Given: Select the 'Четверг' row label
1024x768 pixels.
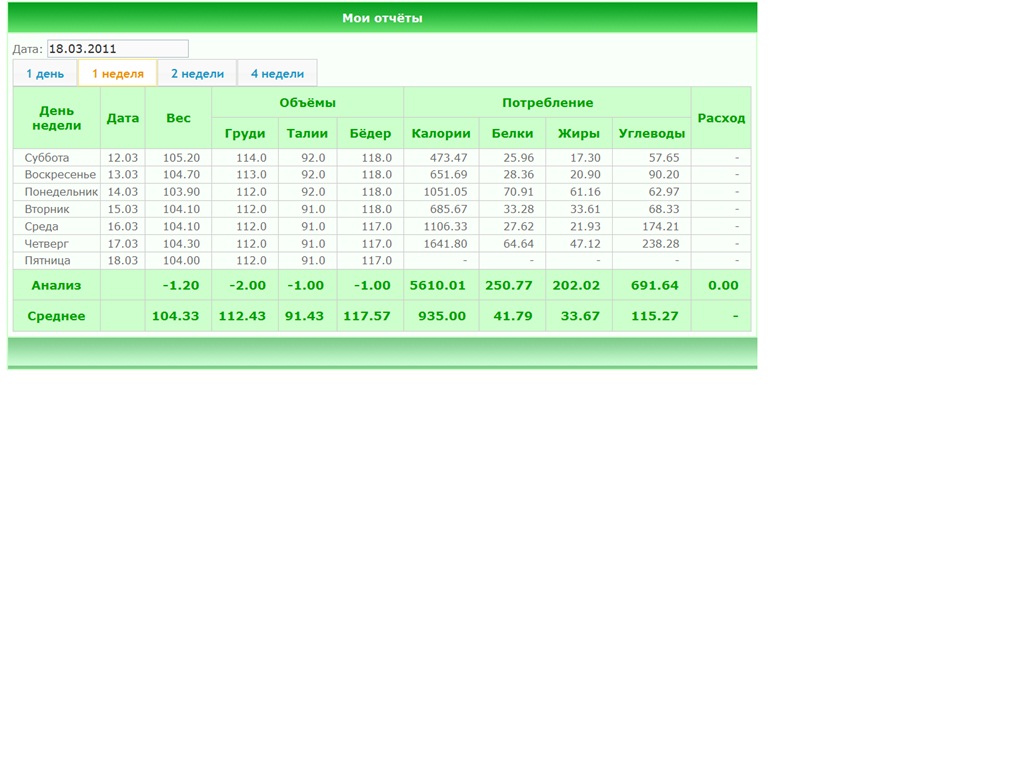Looking at the screenshot, I should pyautogui.click(x=46, y=244).
